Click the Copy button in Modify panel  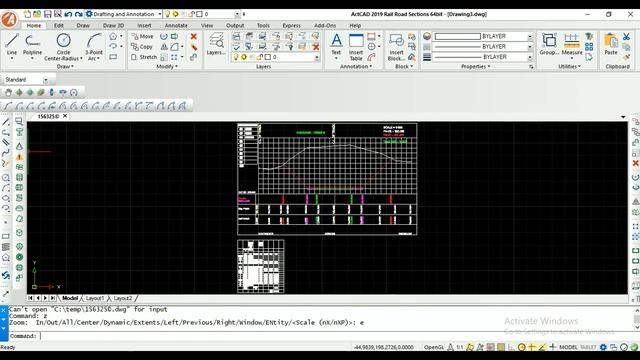(142, 47)
